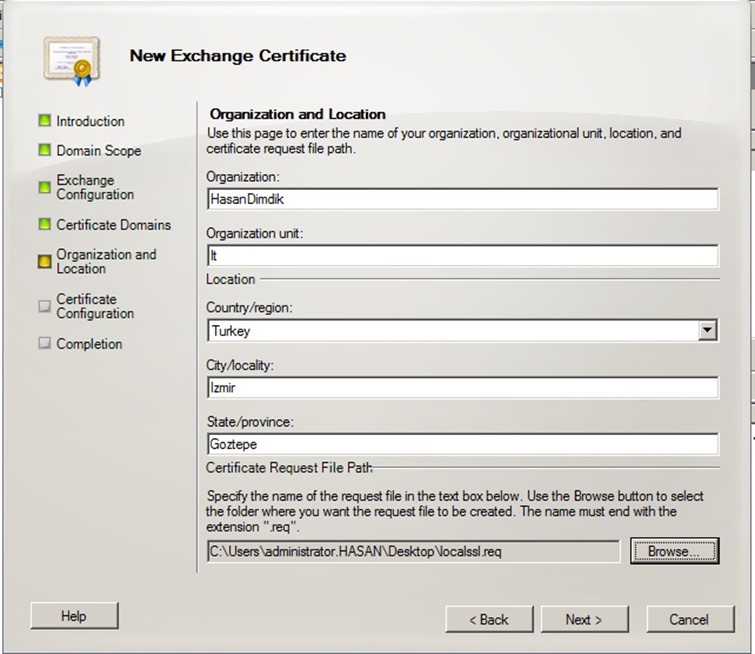Click the gray Certificate Configuration step indicator

44,306
